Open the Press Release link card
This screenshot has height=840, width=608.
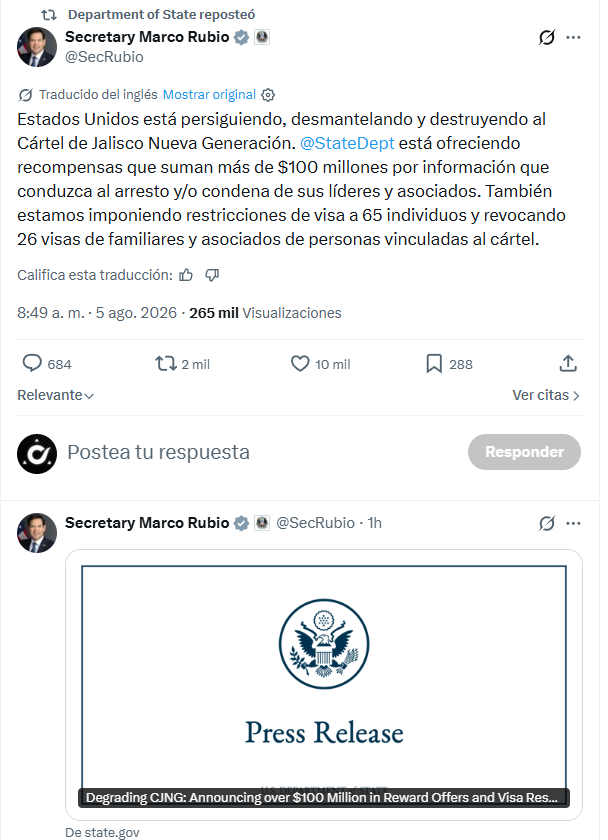[x=324, y=685]
